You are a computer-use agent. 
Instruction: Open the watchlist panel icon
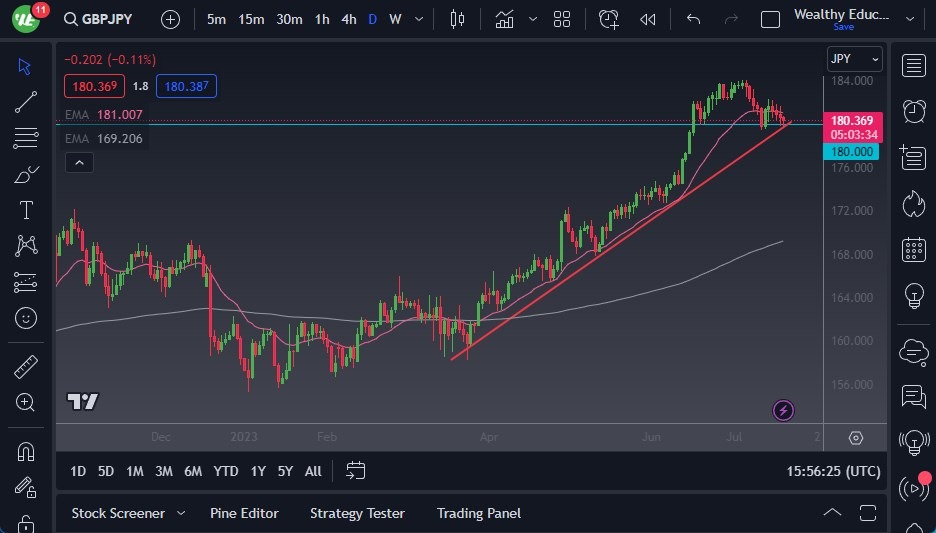point(913,66)
